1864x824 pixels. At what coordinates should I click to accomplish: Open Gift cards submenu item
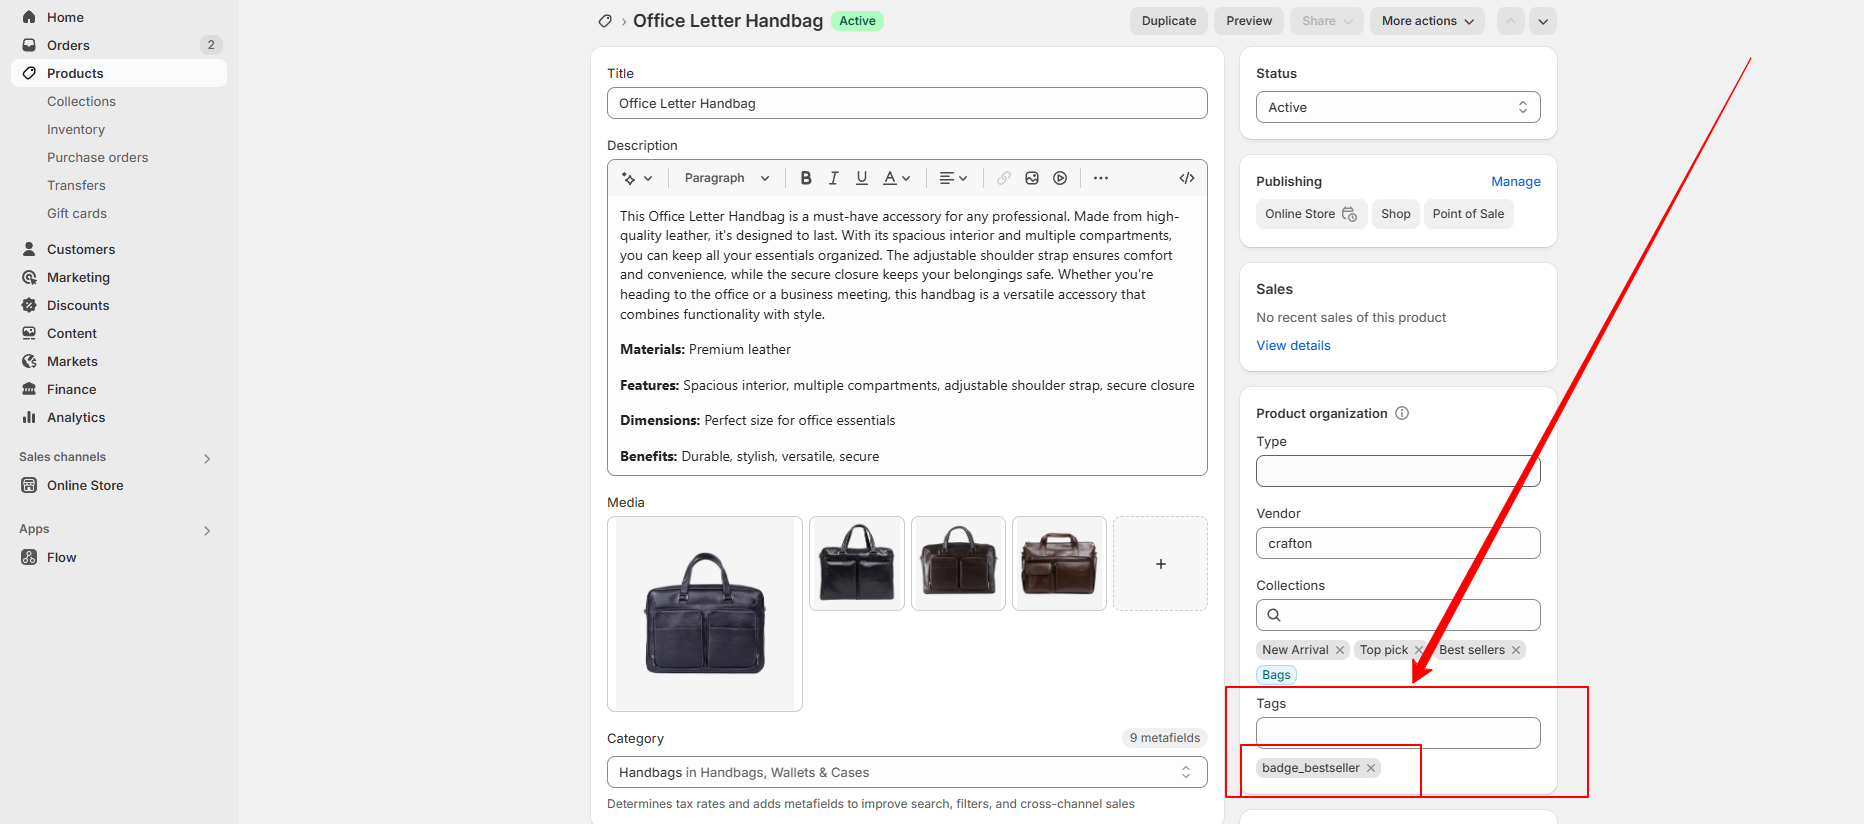click(77, 213)
